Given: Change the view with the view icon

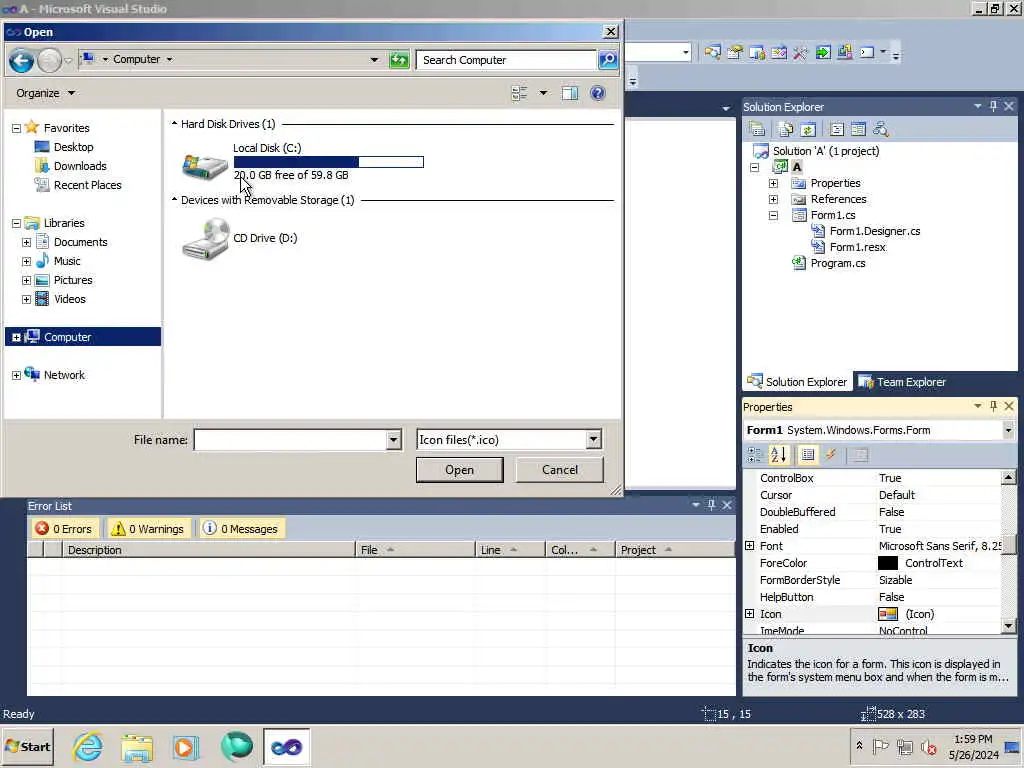Looking at the screenshot, I should tap(519, 93).
